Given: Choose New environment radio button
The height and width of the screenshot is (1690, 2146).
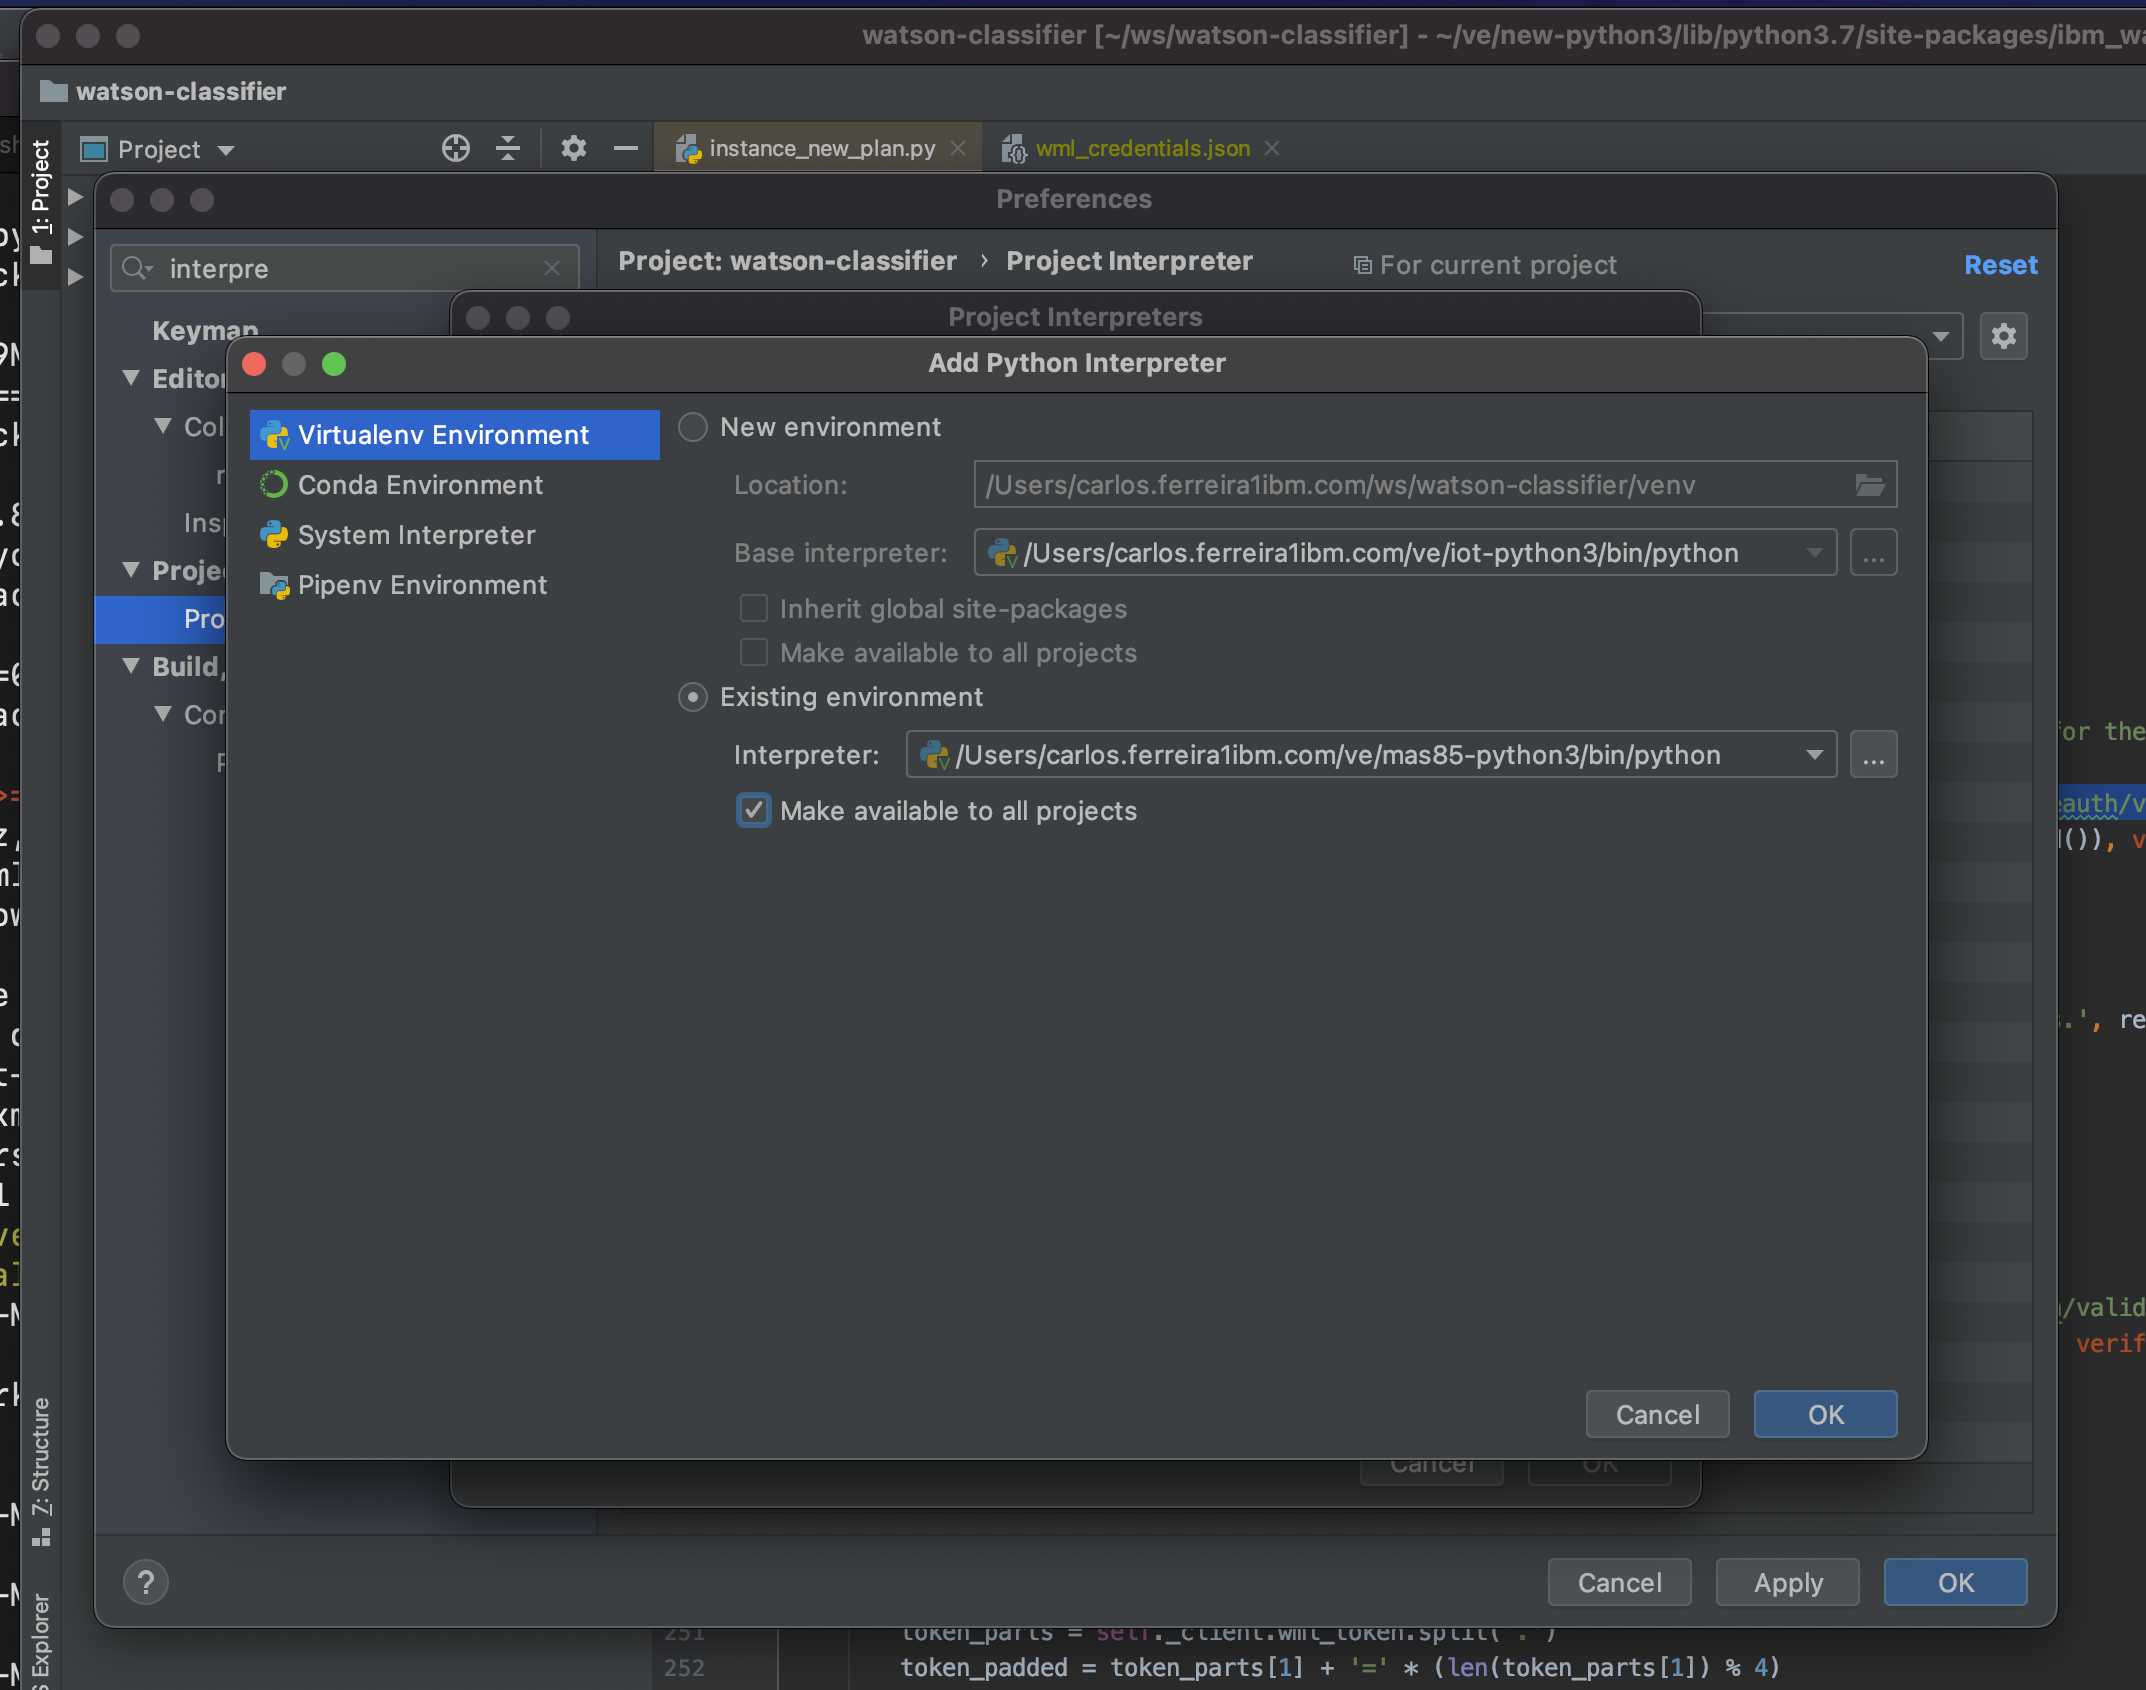Looking at the screenshot, I should click(x=693, y=427).
